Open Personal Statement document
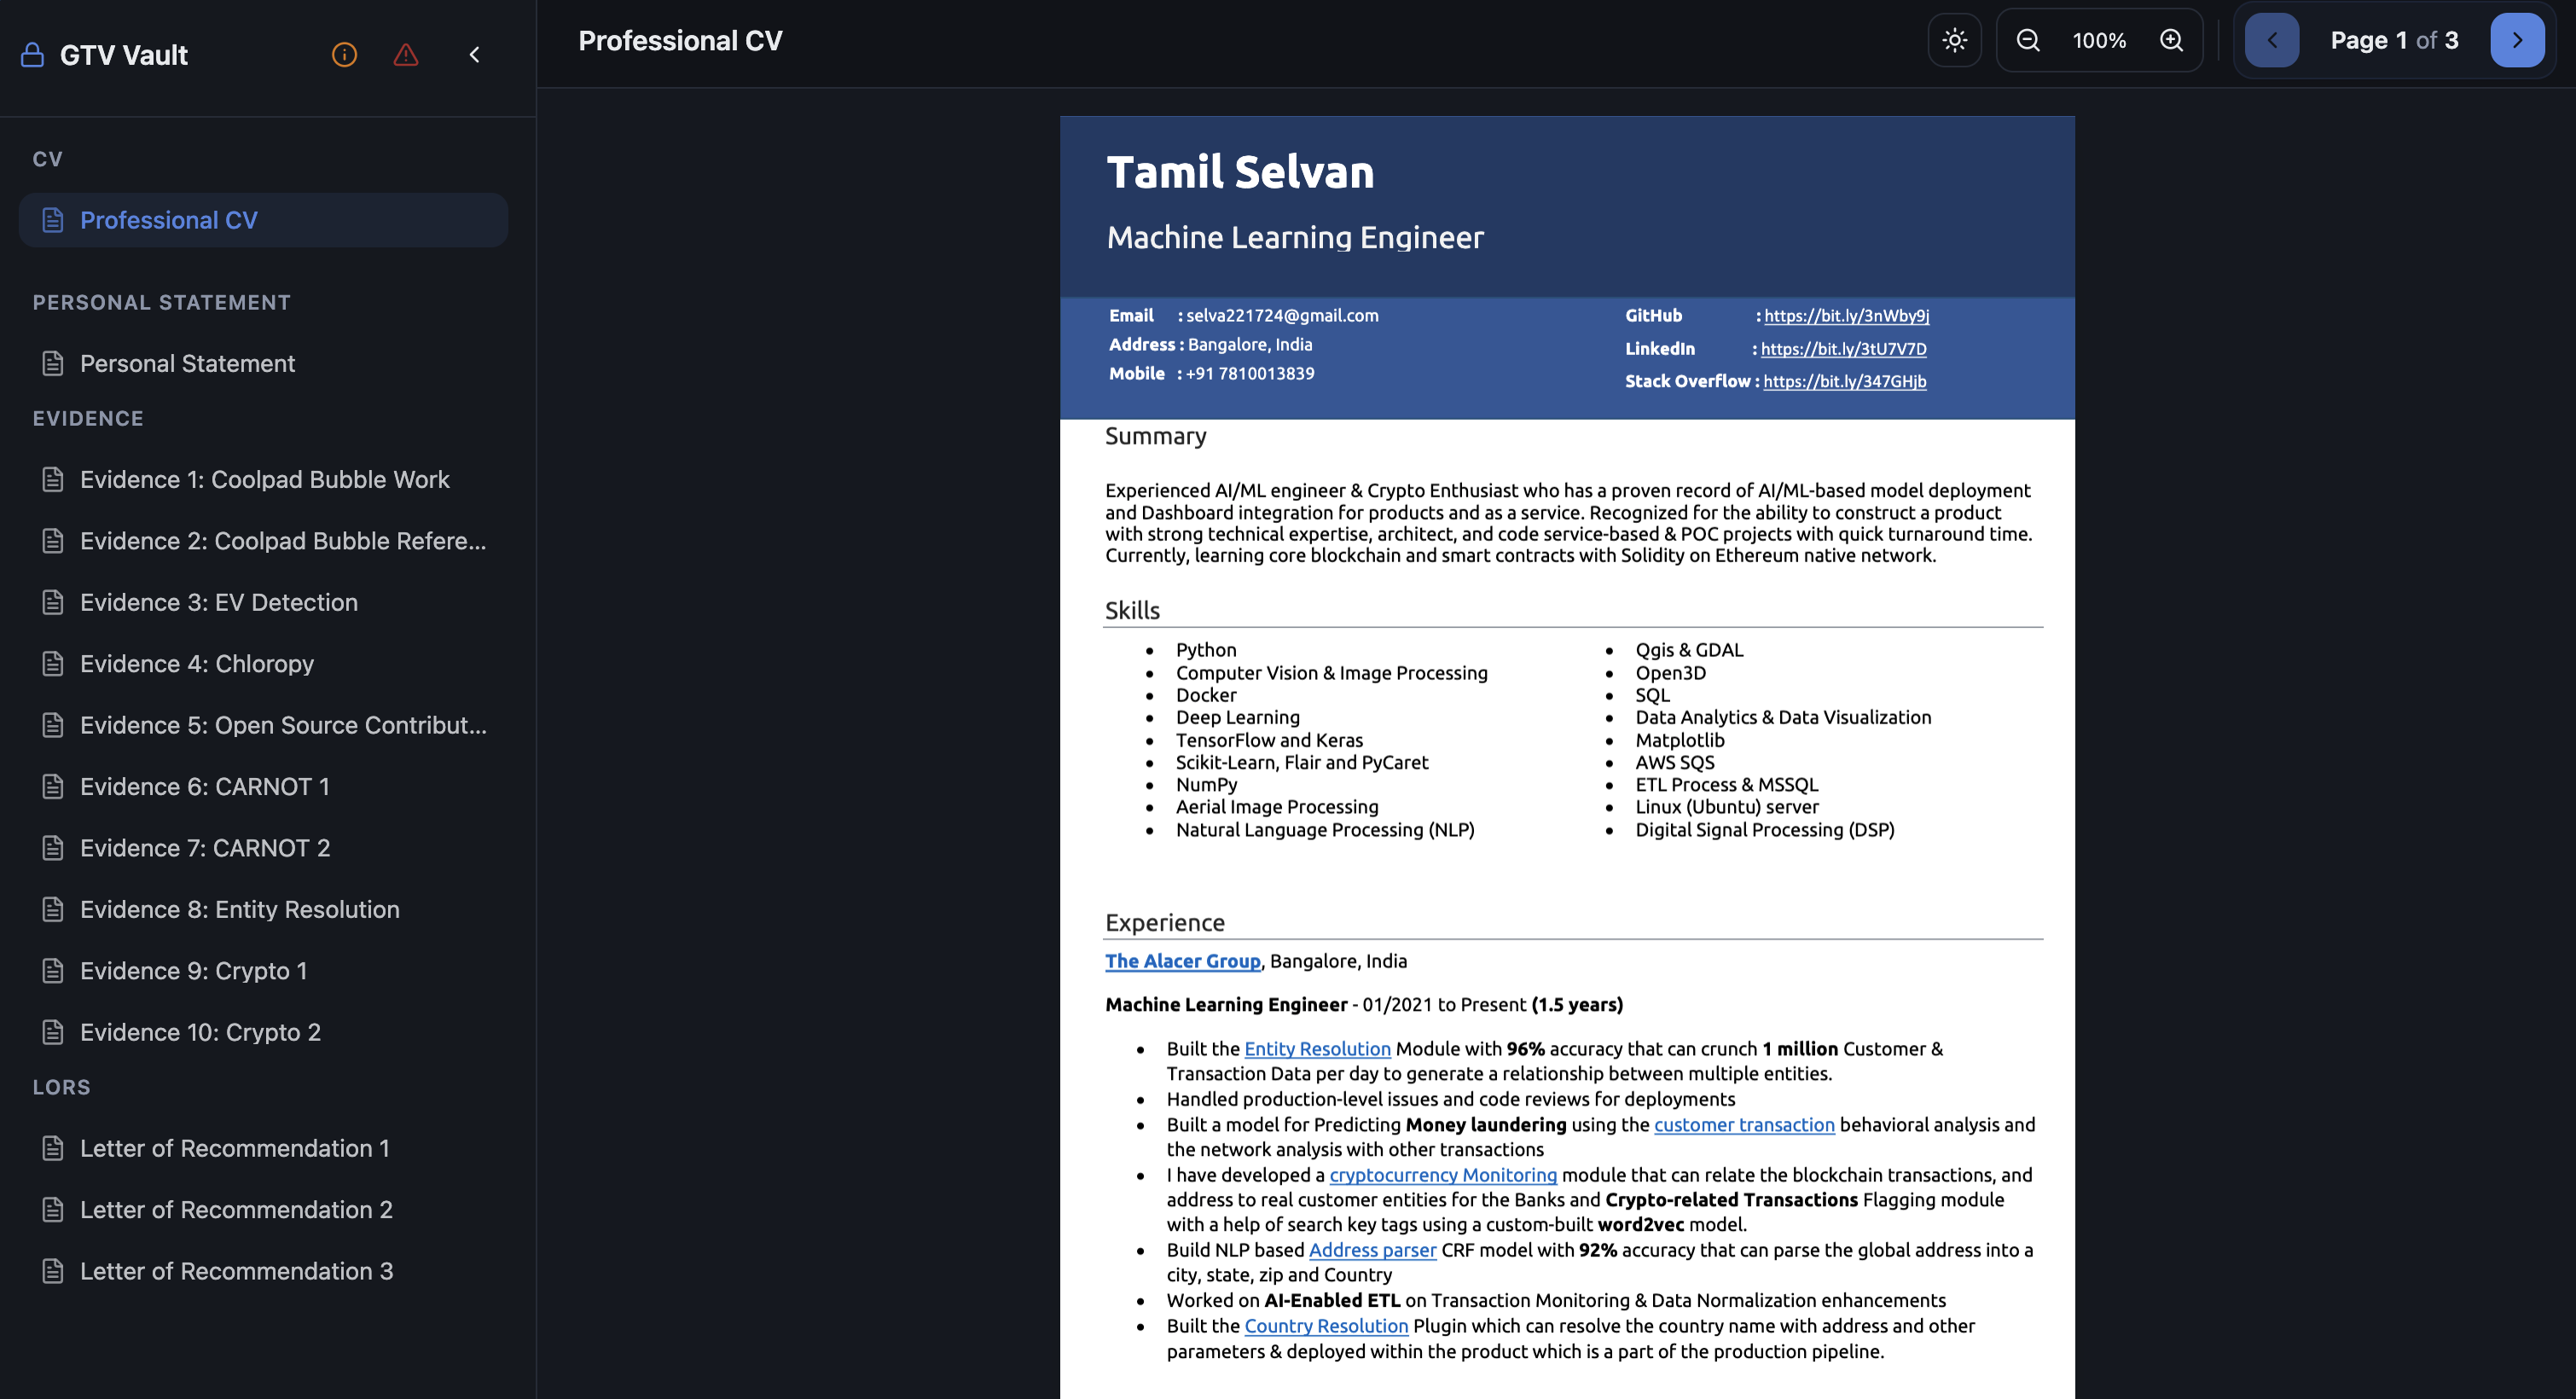Screen dimensions: 2576x1399 pos(187,363)
